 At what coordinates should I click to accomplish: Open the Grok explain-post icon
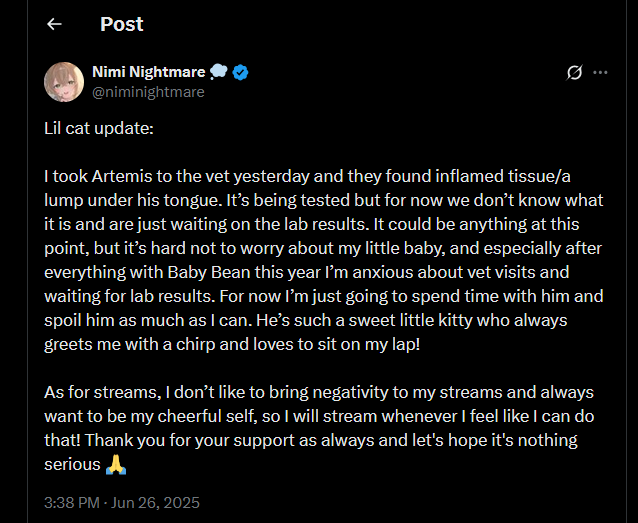coord(574,72)
